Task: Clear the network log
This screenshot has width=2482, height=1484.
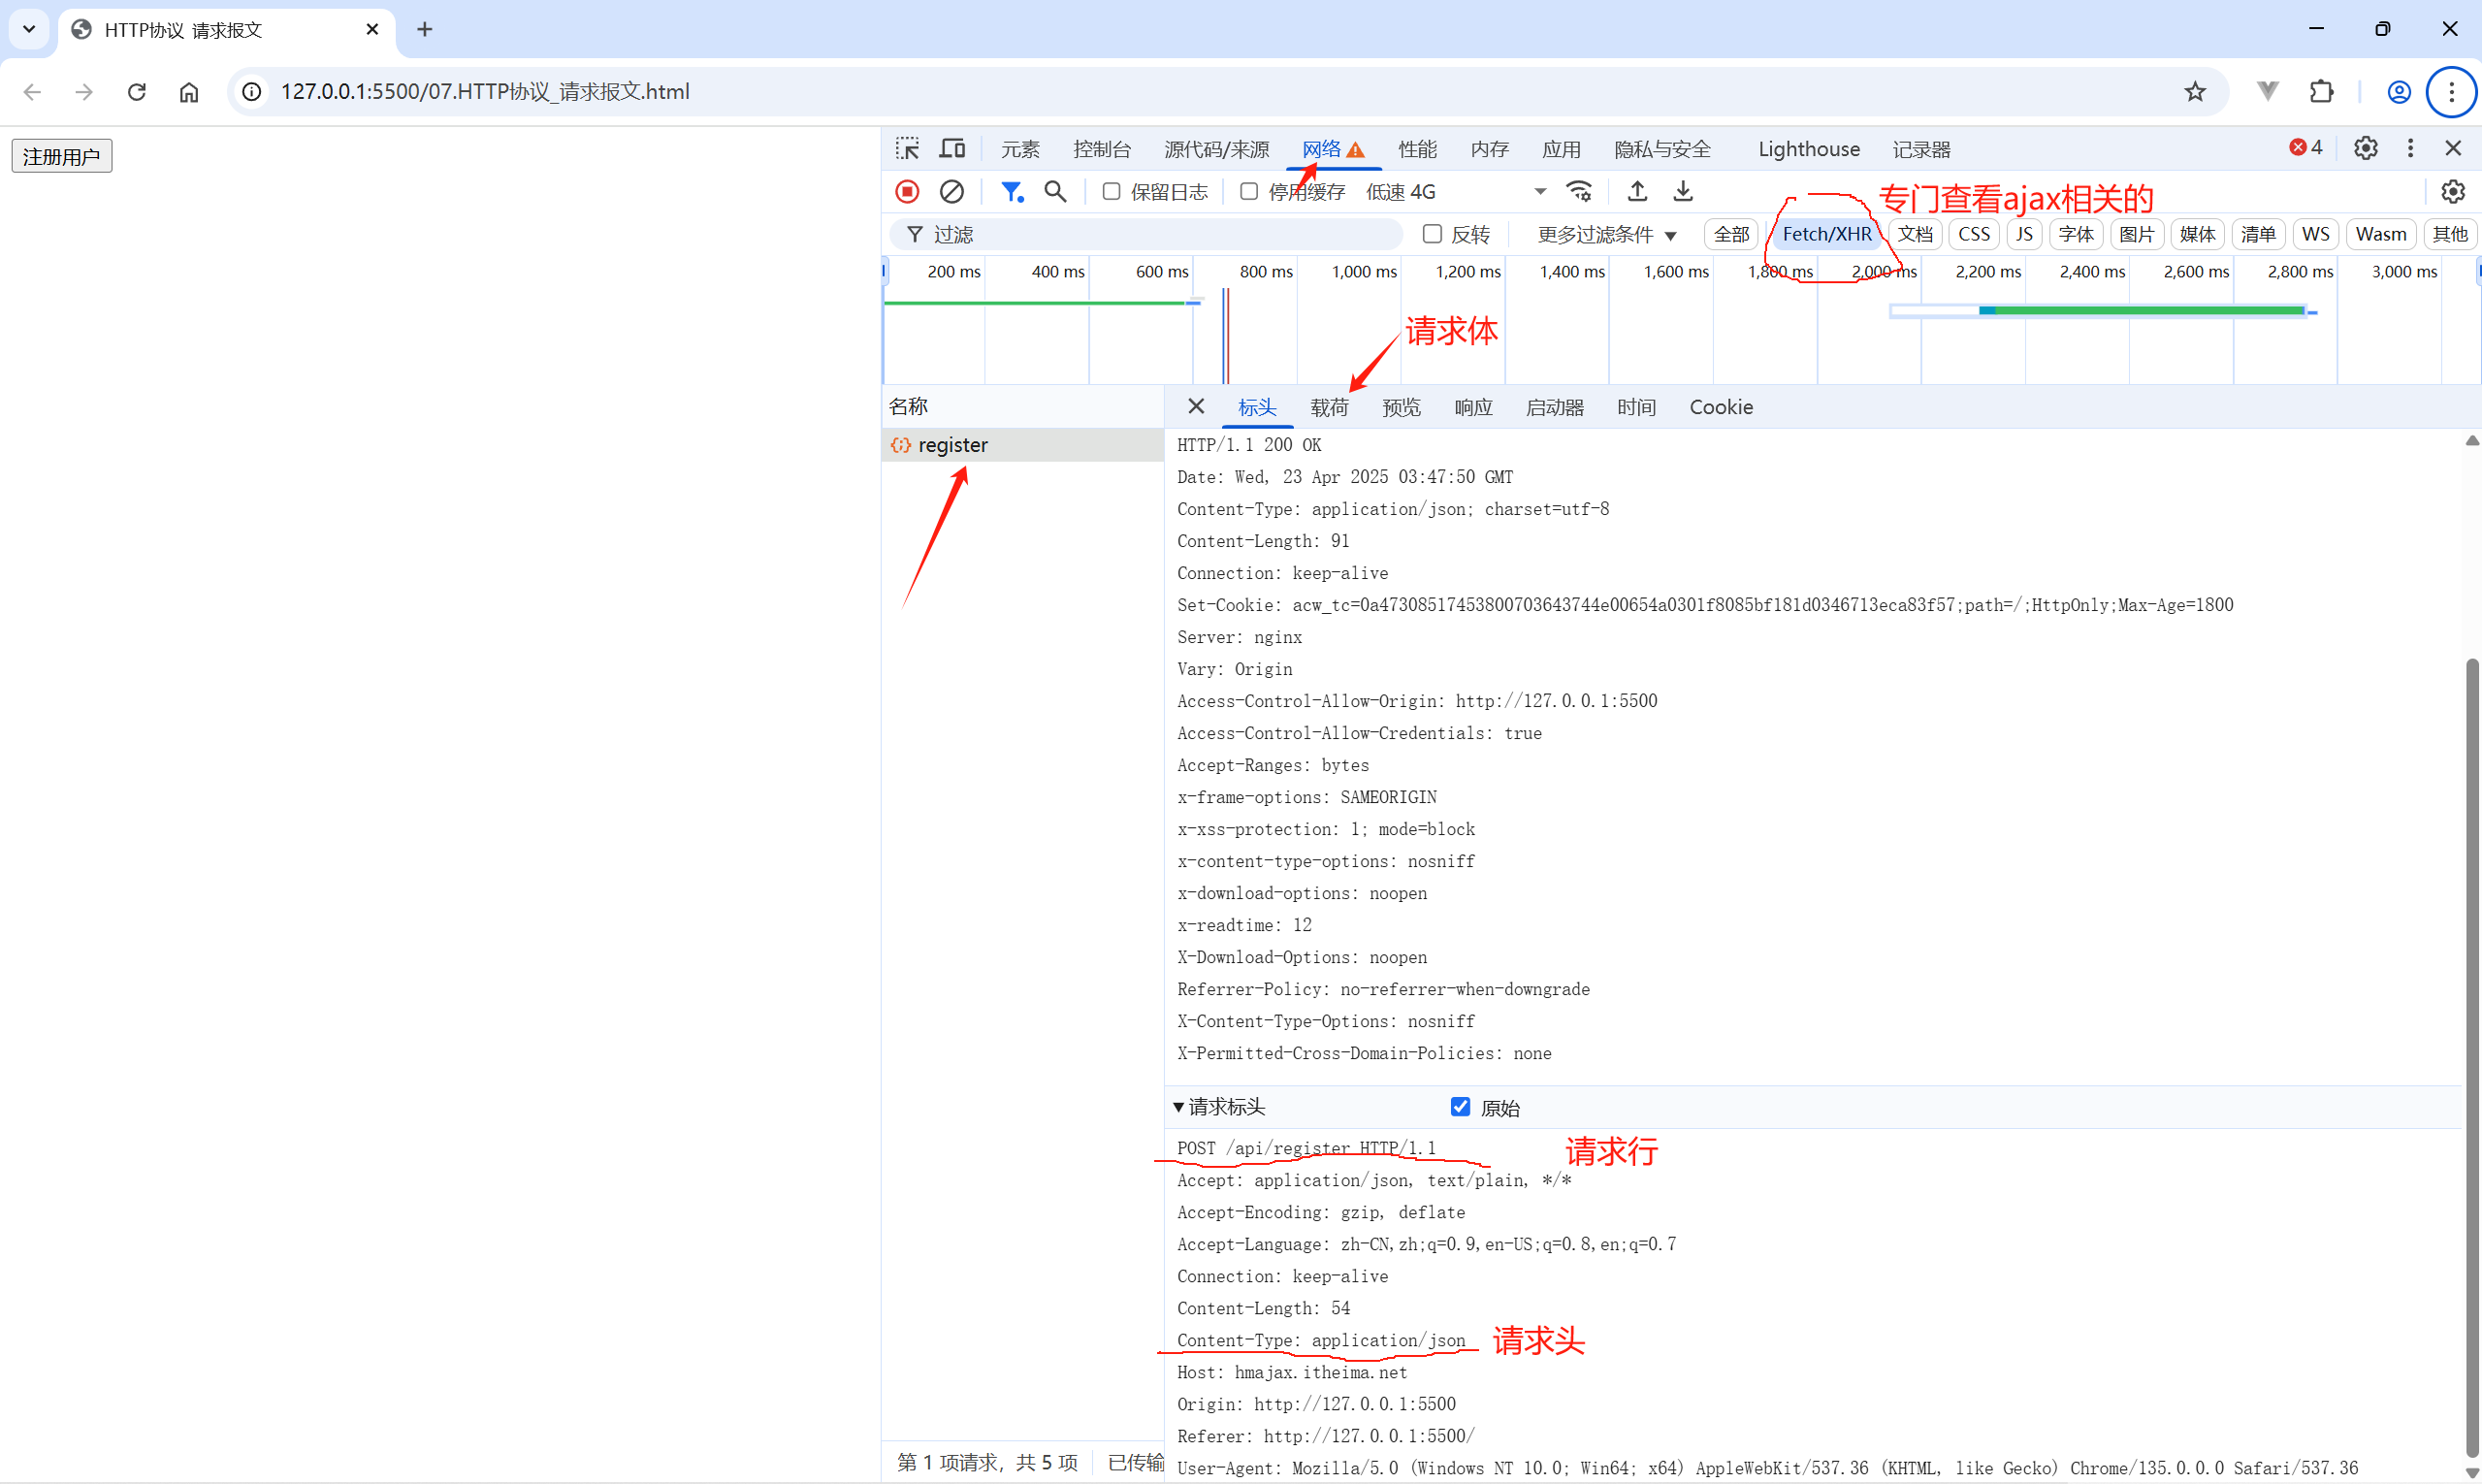Action: [x=952, y=191]
